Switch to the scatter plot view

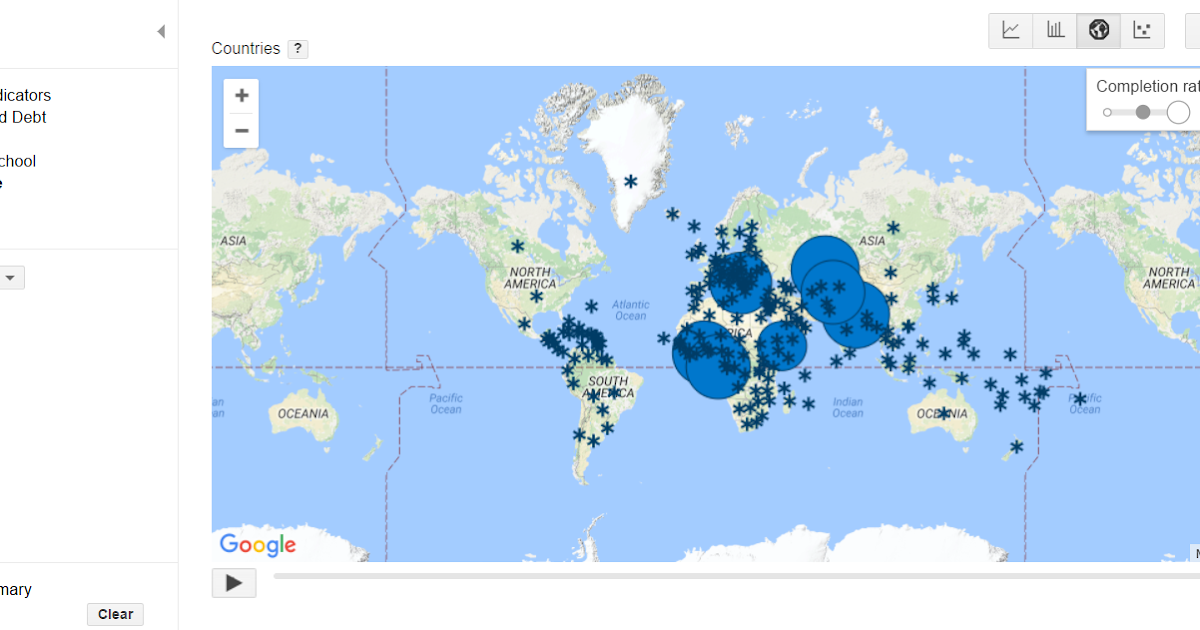coord(1142,30)
